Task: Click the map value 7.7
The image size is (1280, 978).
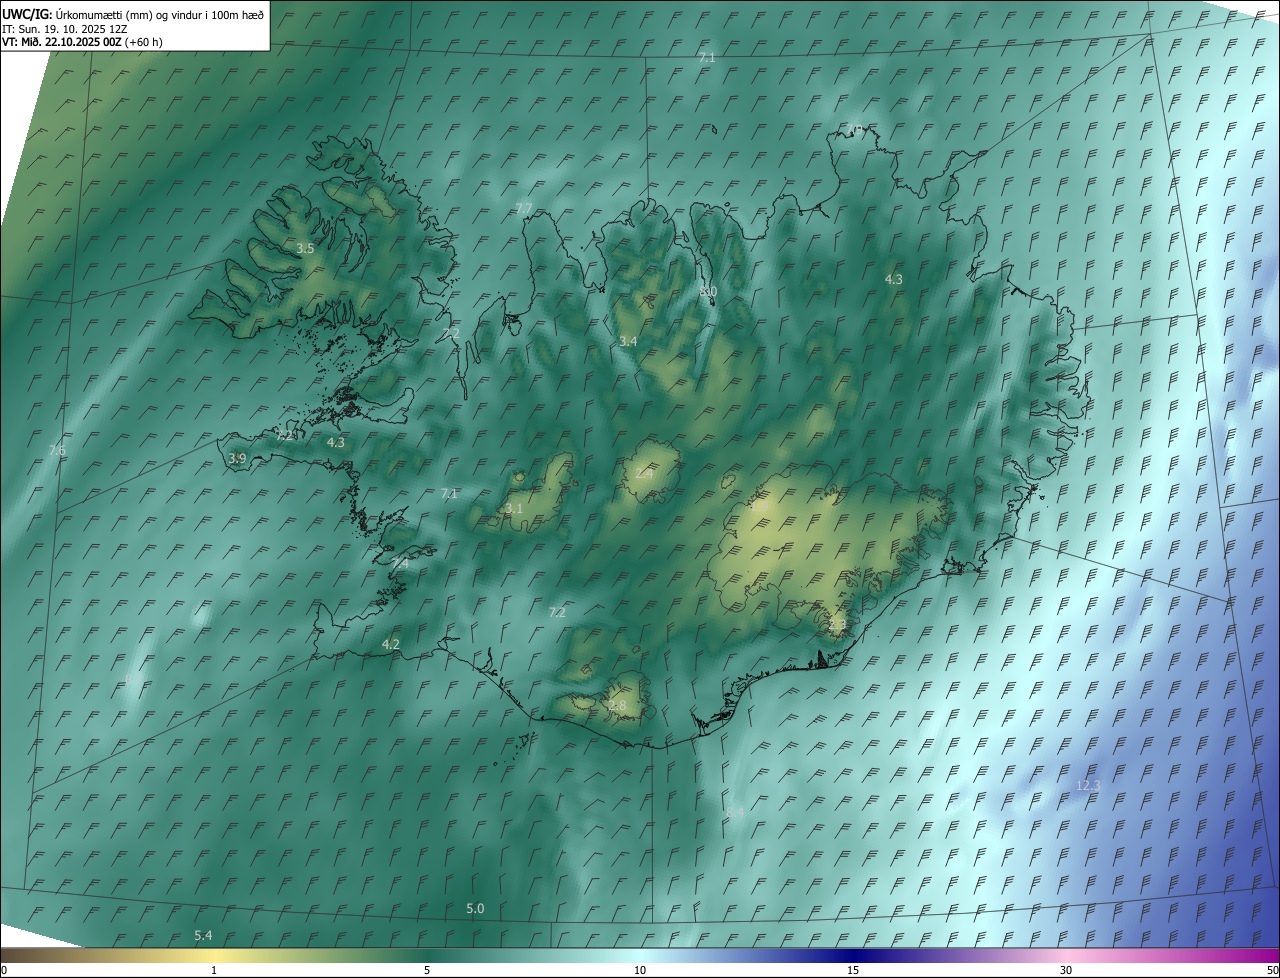Action: (524, 208)
